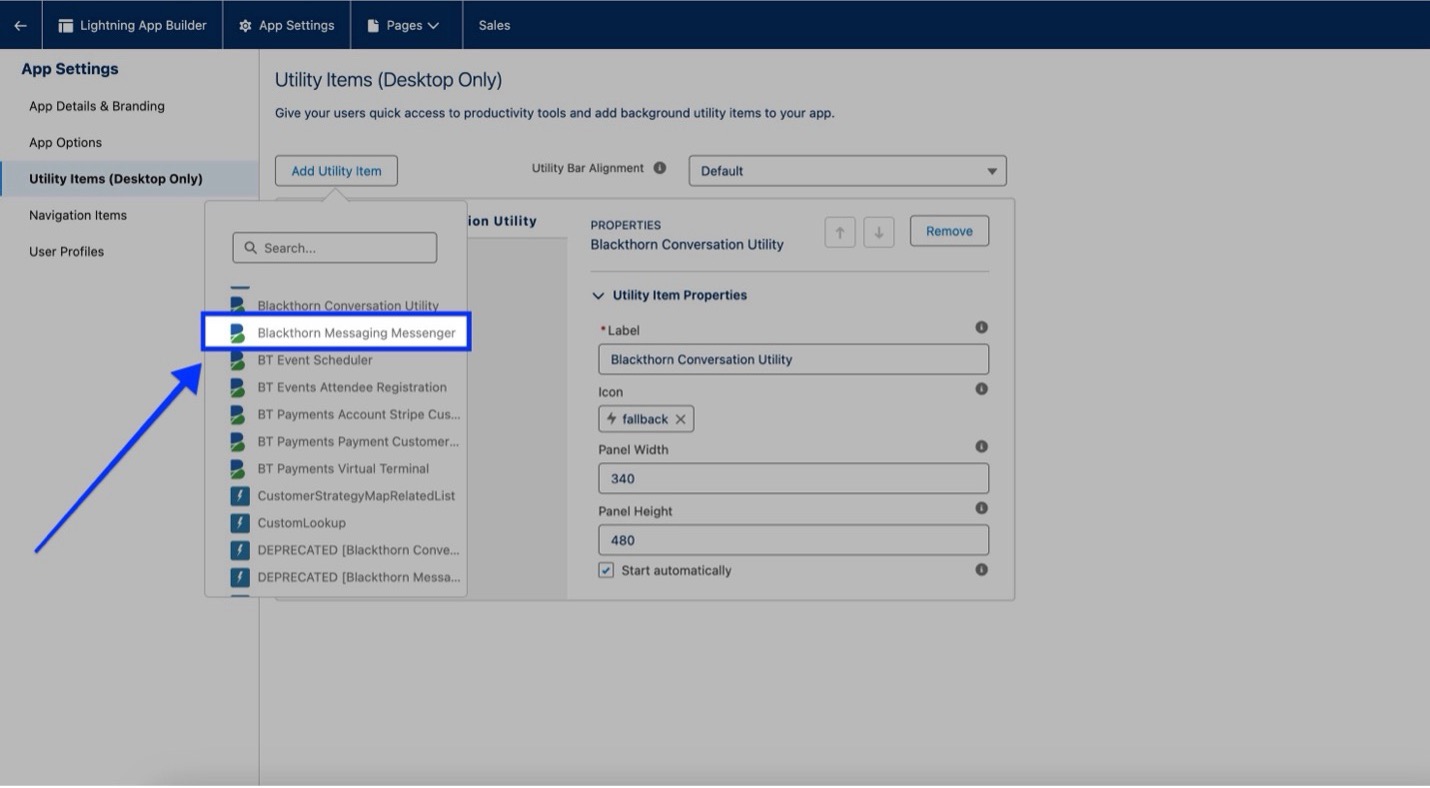Move utility item up with arrow button
Image resolution: width=1430 pixels, height=788 pixels.
coord(840,232)
